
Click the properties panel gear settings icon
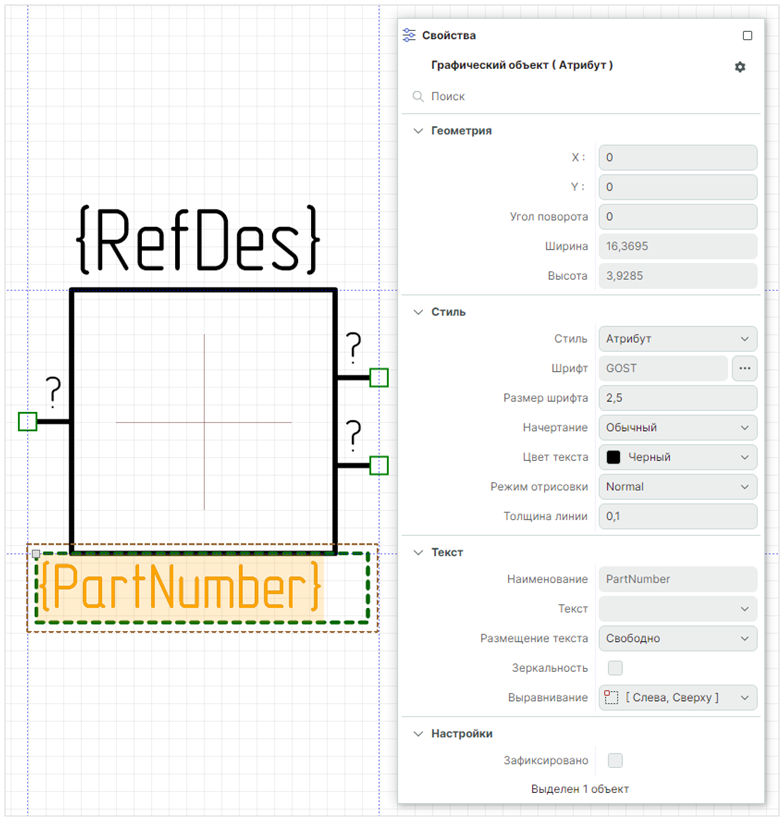(x=740, y=67)
